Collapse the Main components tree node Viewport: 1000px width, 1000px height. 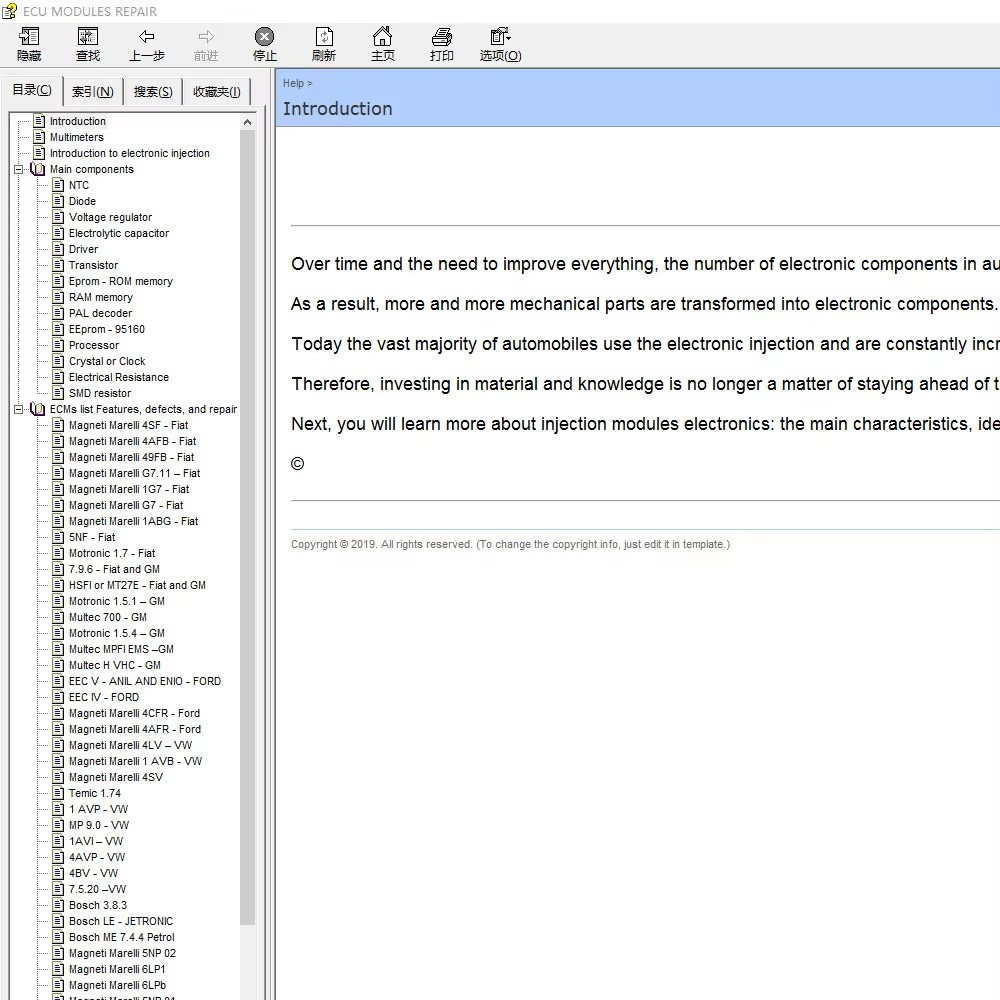[x=18, y=170]
